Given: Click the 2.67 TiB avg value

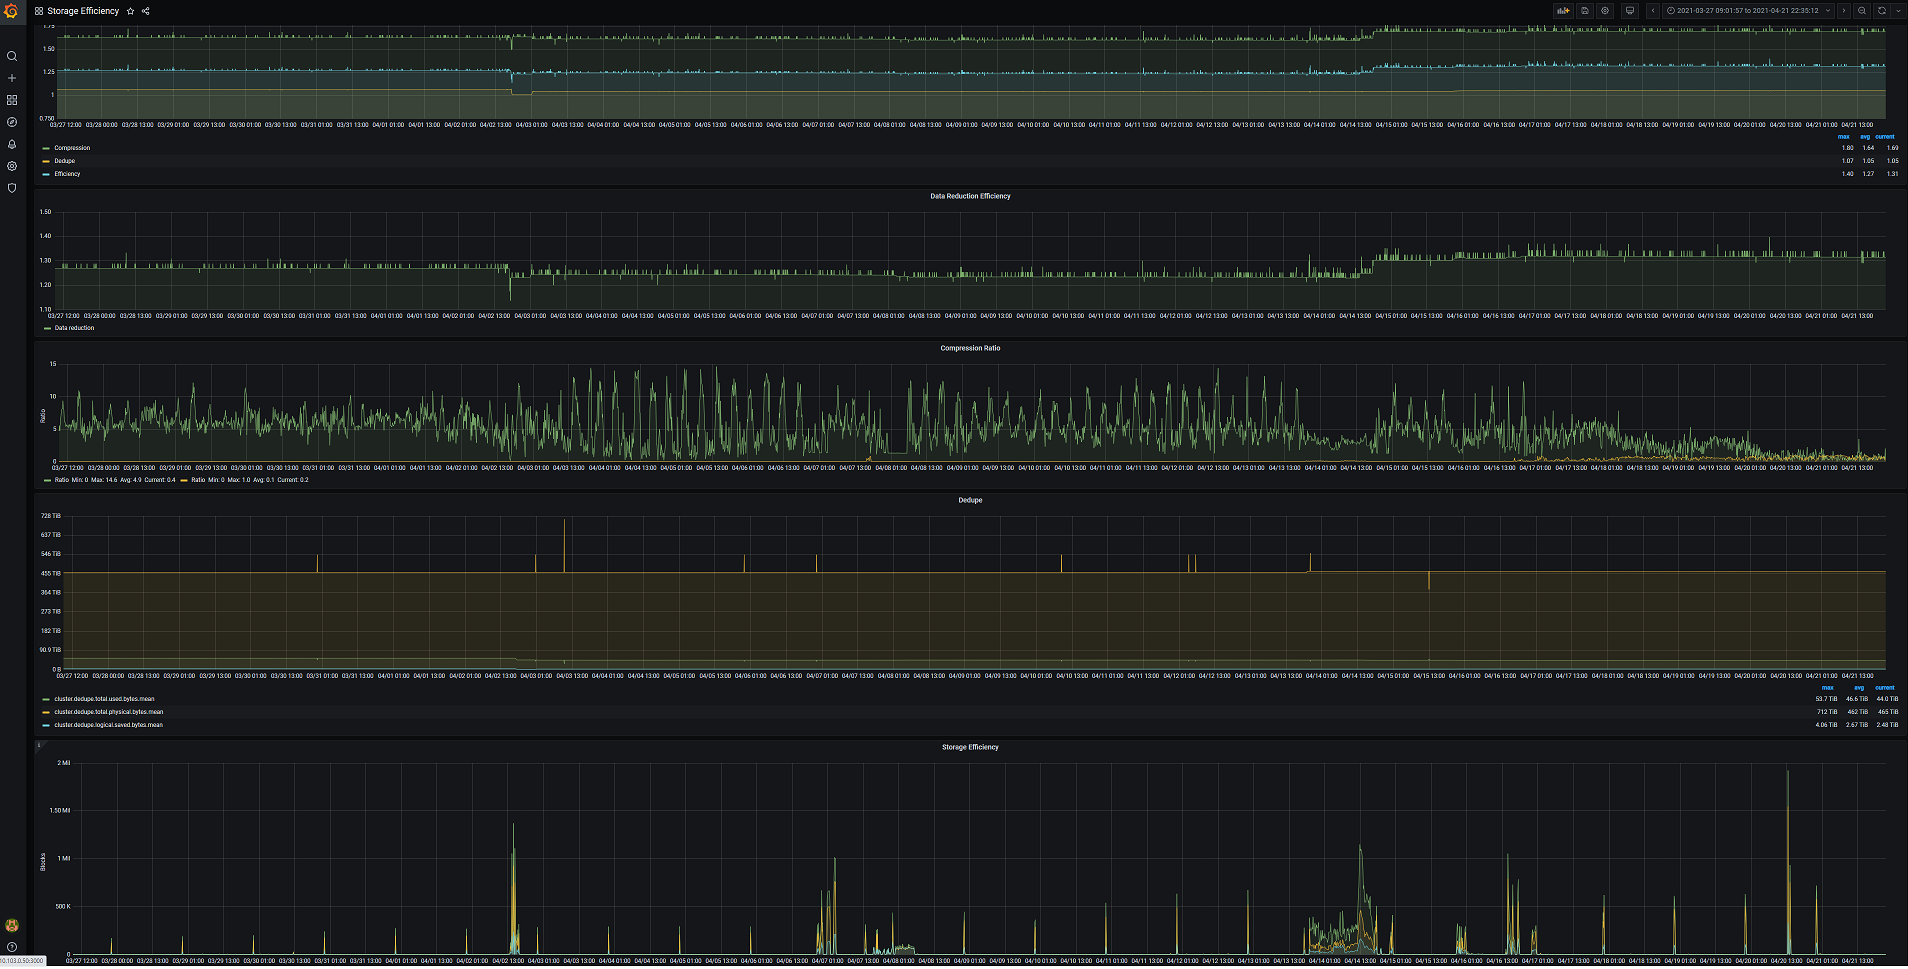Looking at the screenshot, I should (x=1857, y=725).
